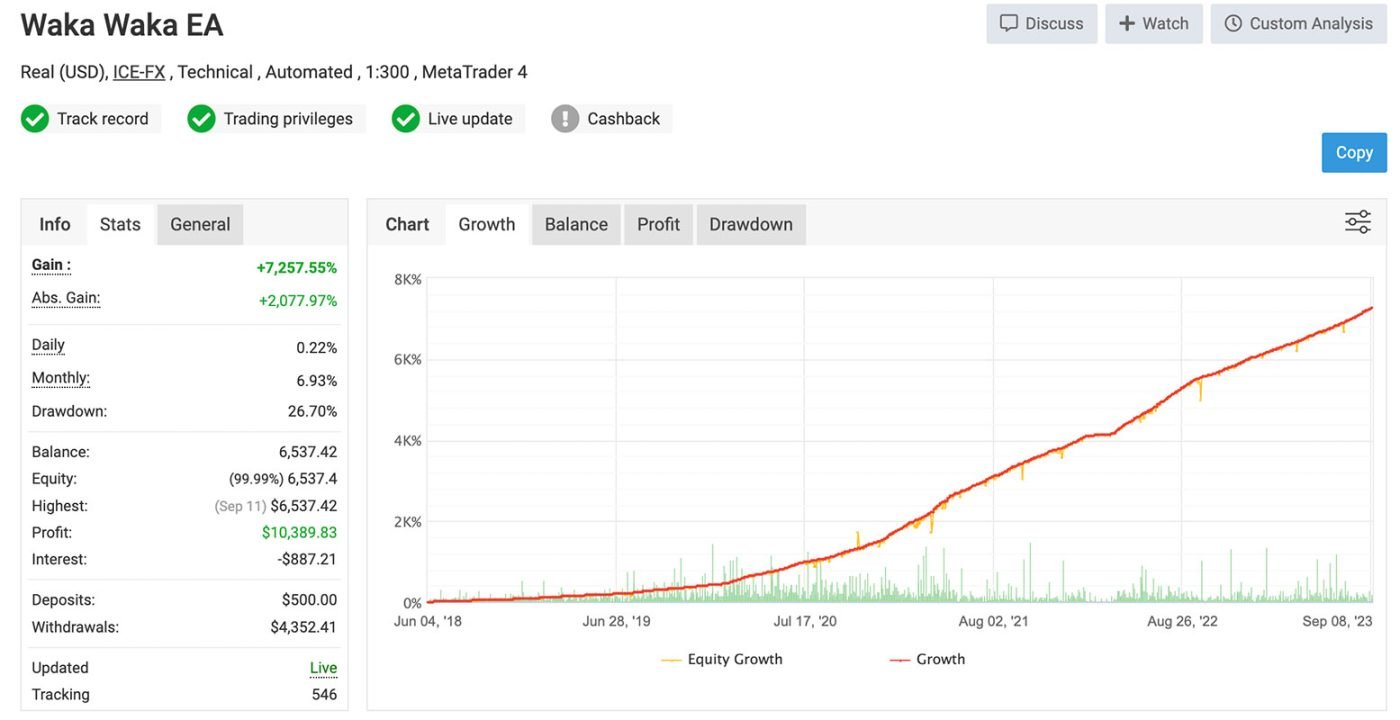Click the Discuss speech bubble icon

coord(1009,23)
